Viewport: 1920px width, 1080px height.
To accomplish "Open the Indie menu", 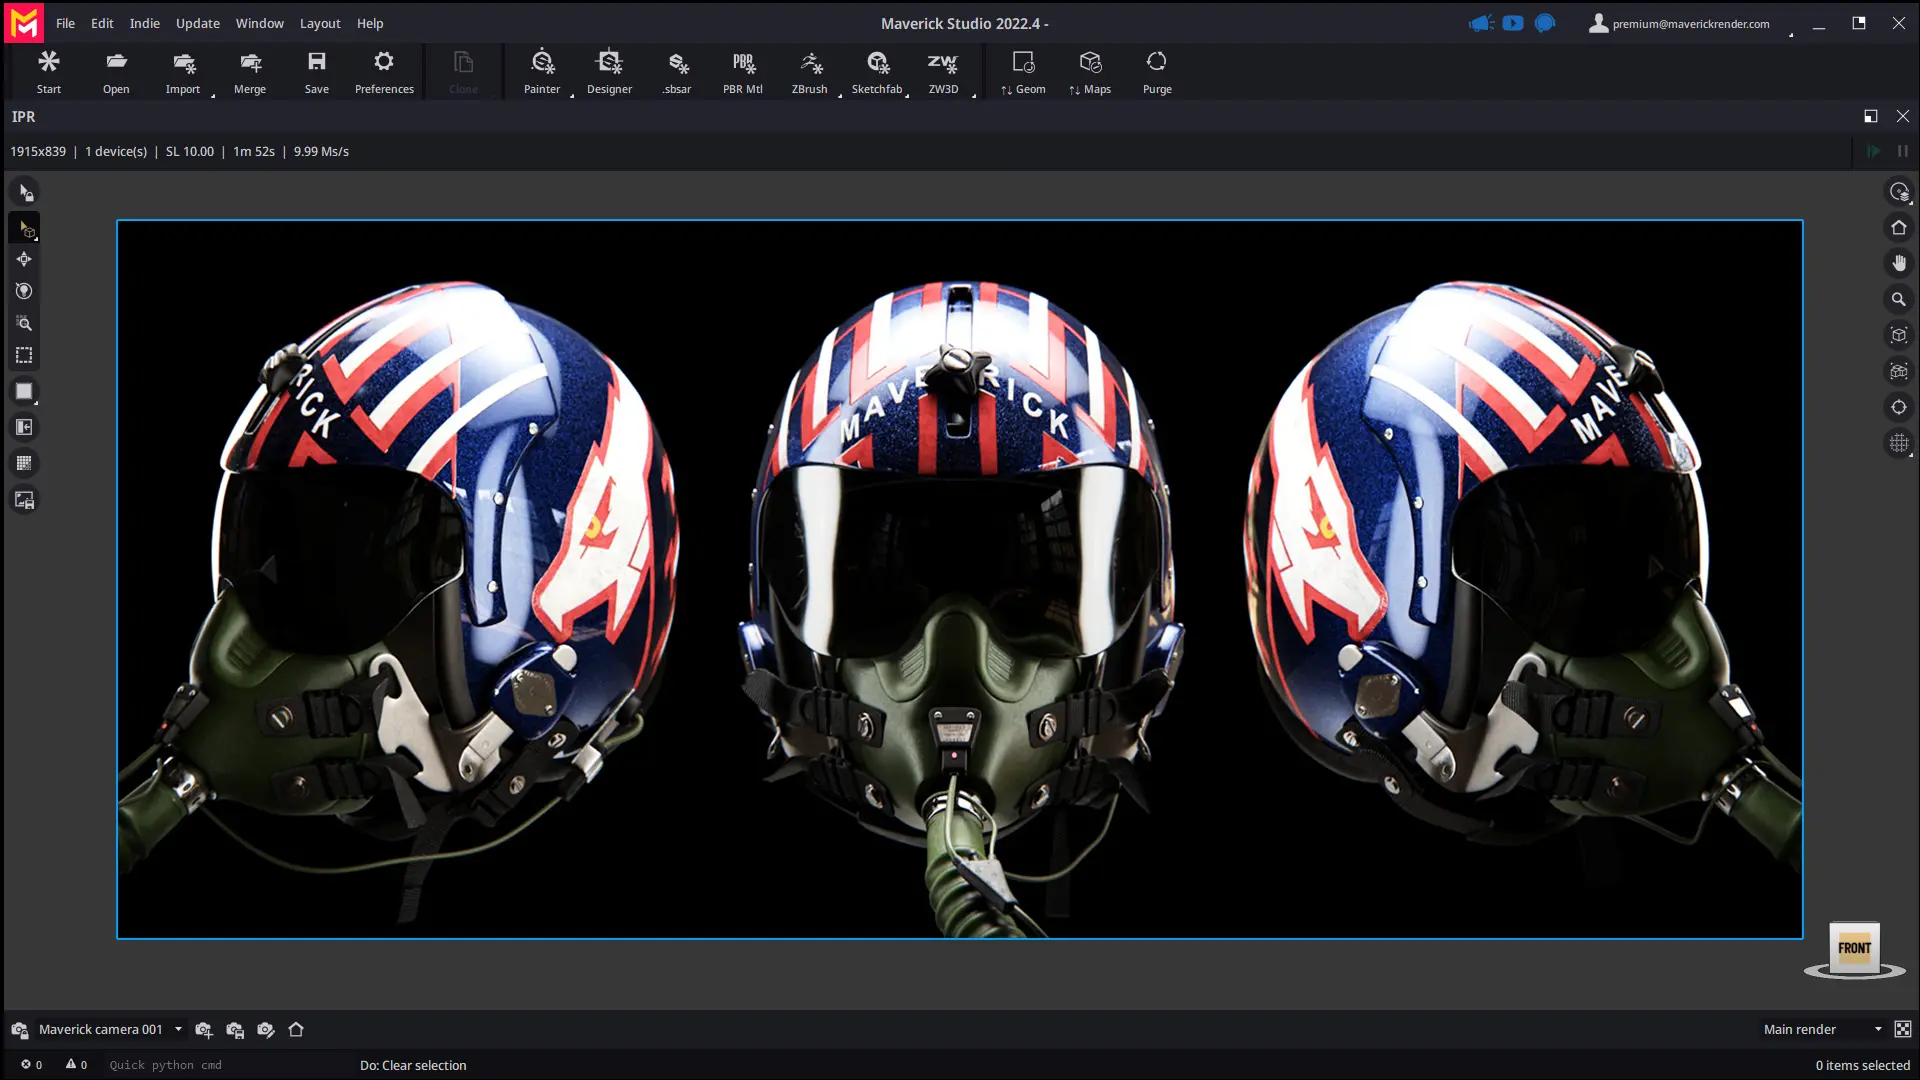I will coord(144,23).
